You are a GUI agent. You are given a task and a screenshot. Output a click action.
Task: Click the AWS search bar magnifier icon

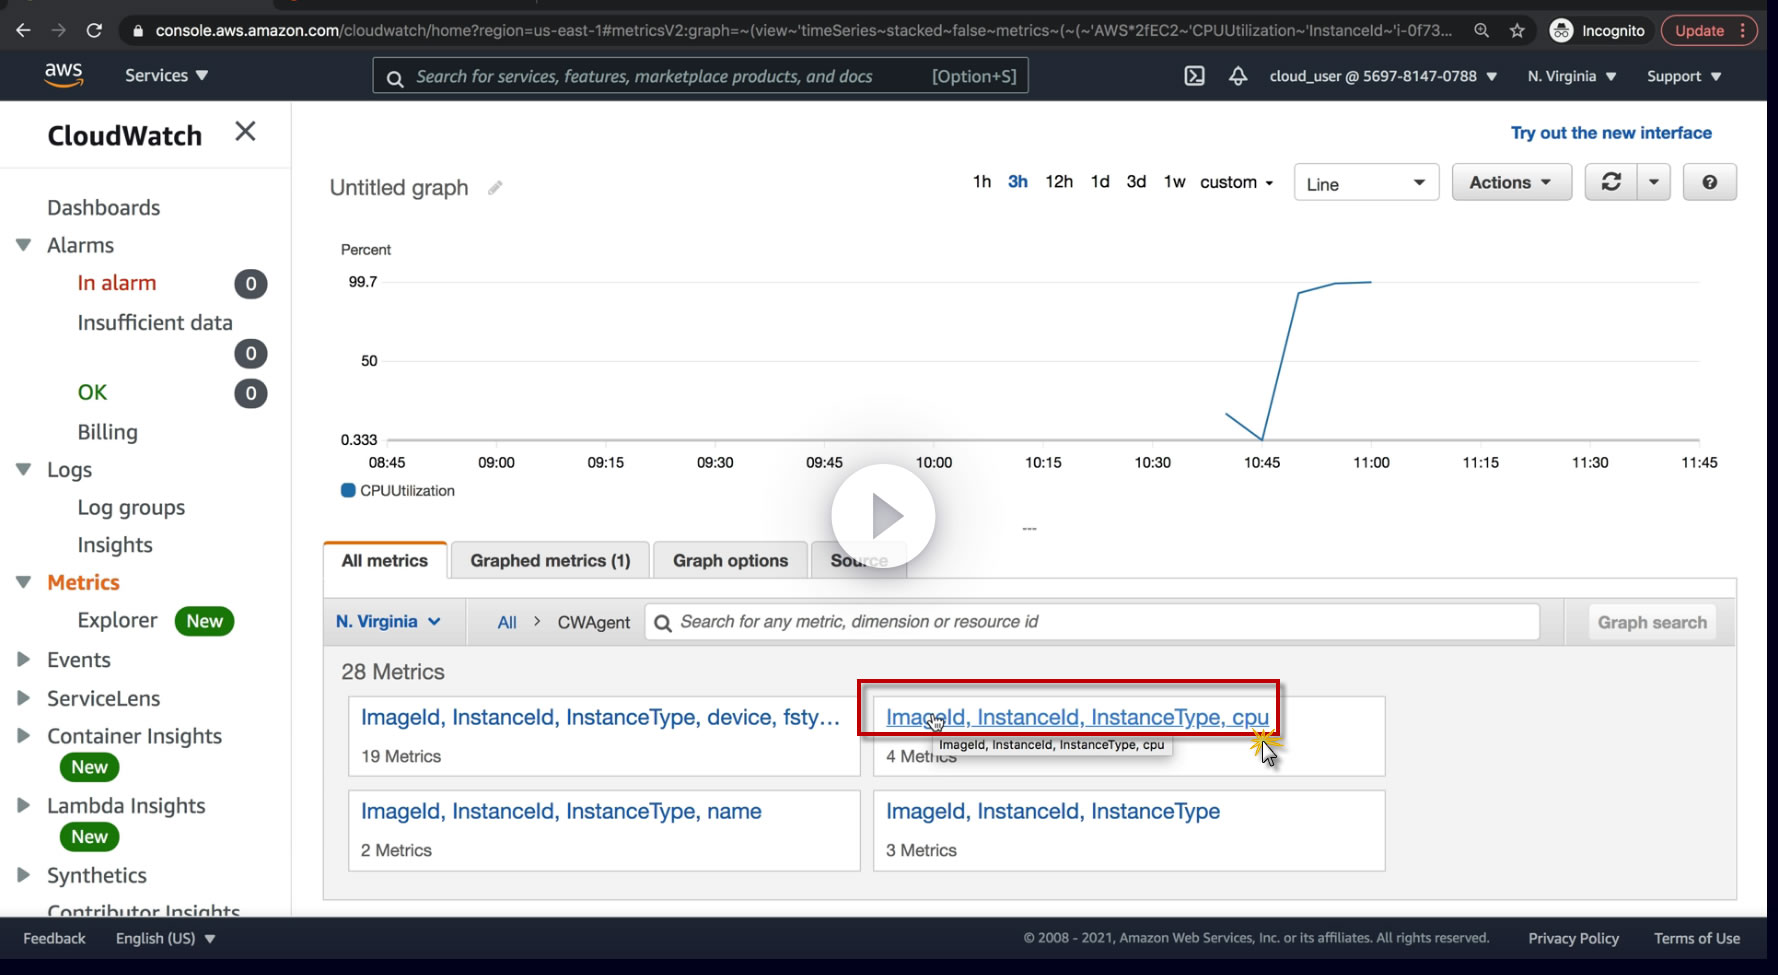pos(395,78)
